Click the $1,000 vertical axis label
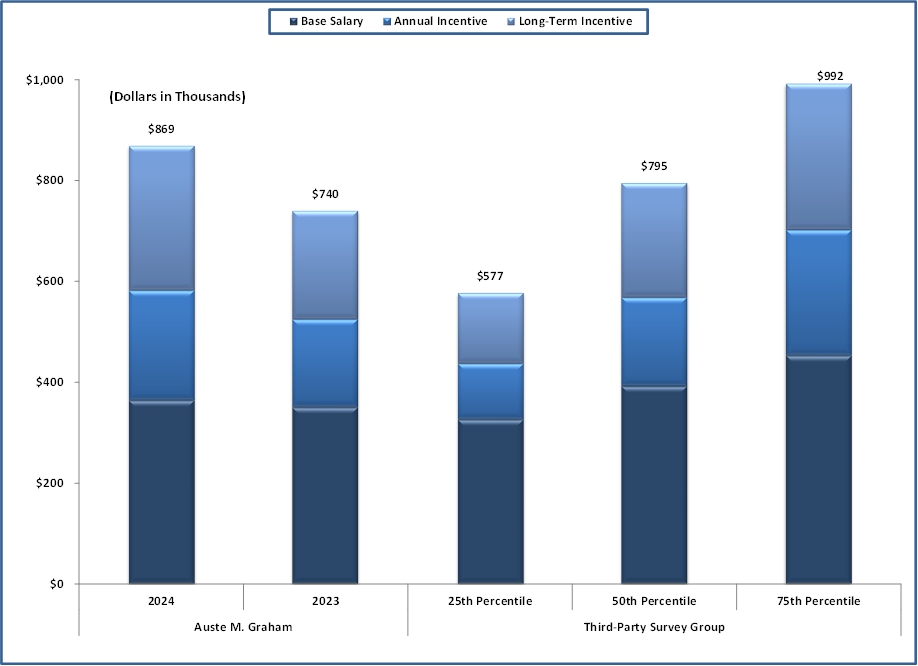Image resolution: width=918 pixels, height=666 pixels. (45, 80)
